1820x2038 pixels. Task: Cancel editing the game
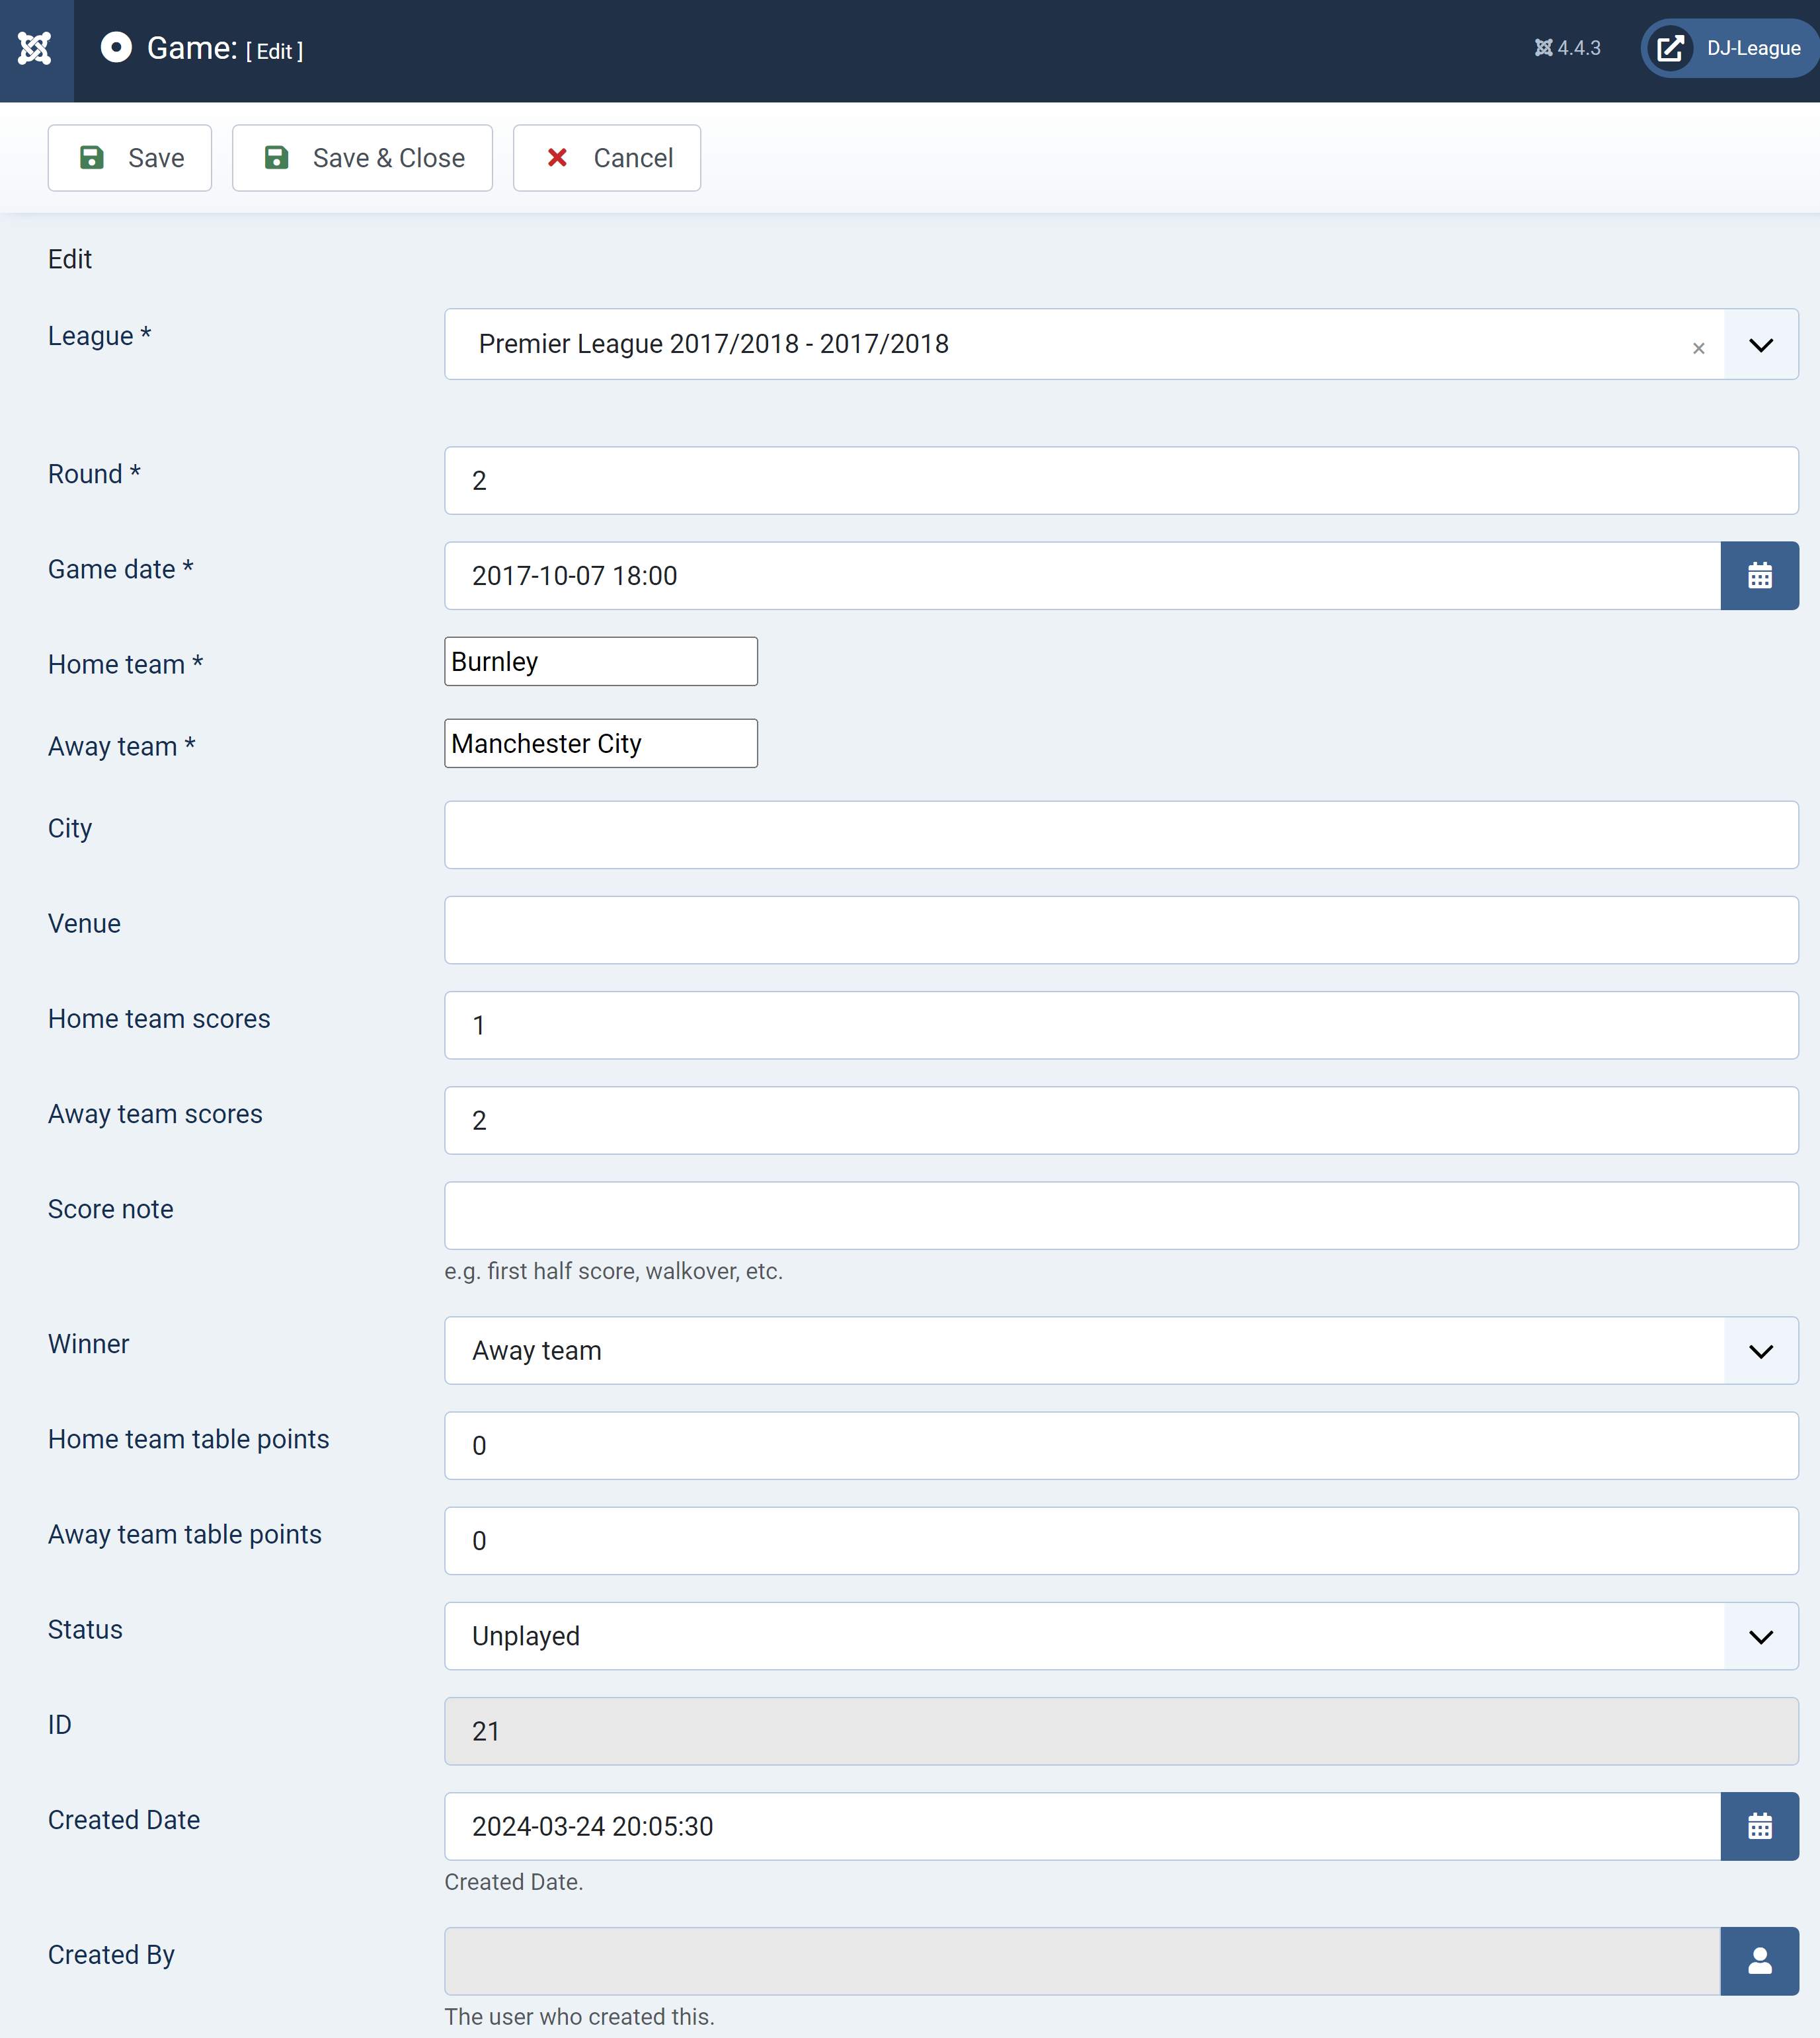coord(607,158)
